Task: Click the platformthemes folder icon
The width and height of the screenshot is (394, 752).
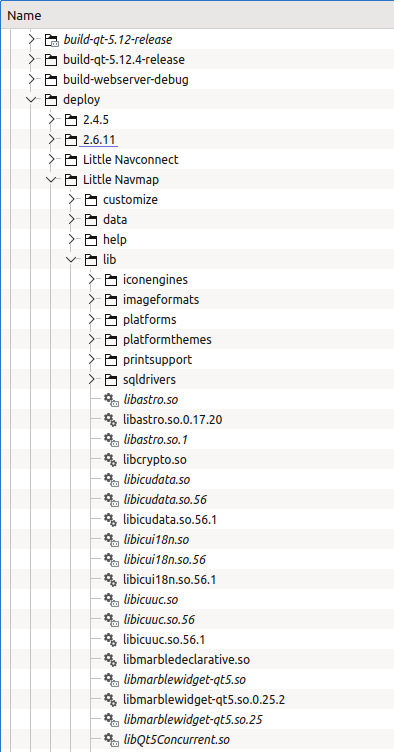Action: (x=111, y=340)
